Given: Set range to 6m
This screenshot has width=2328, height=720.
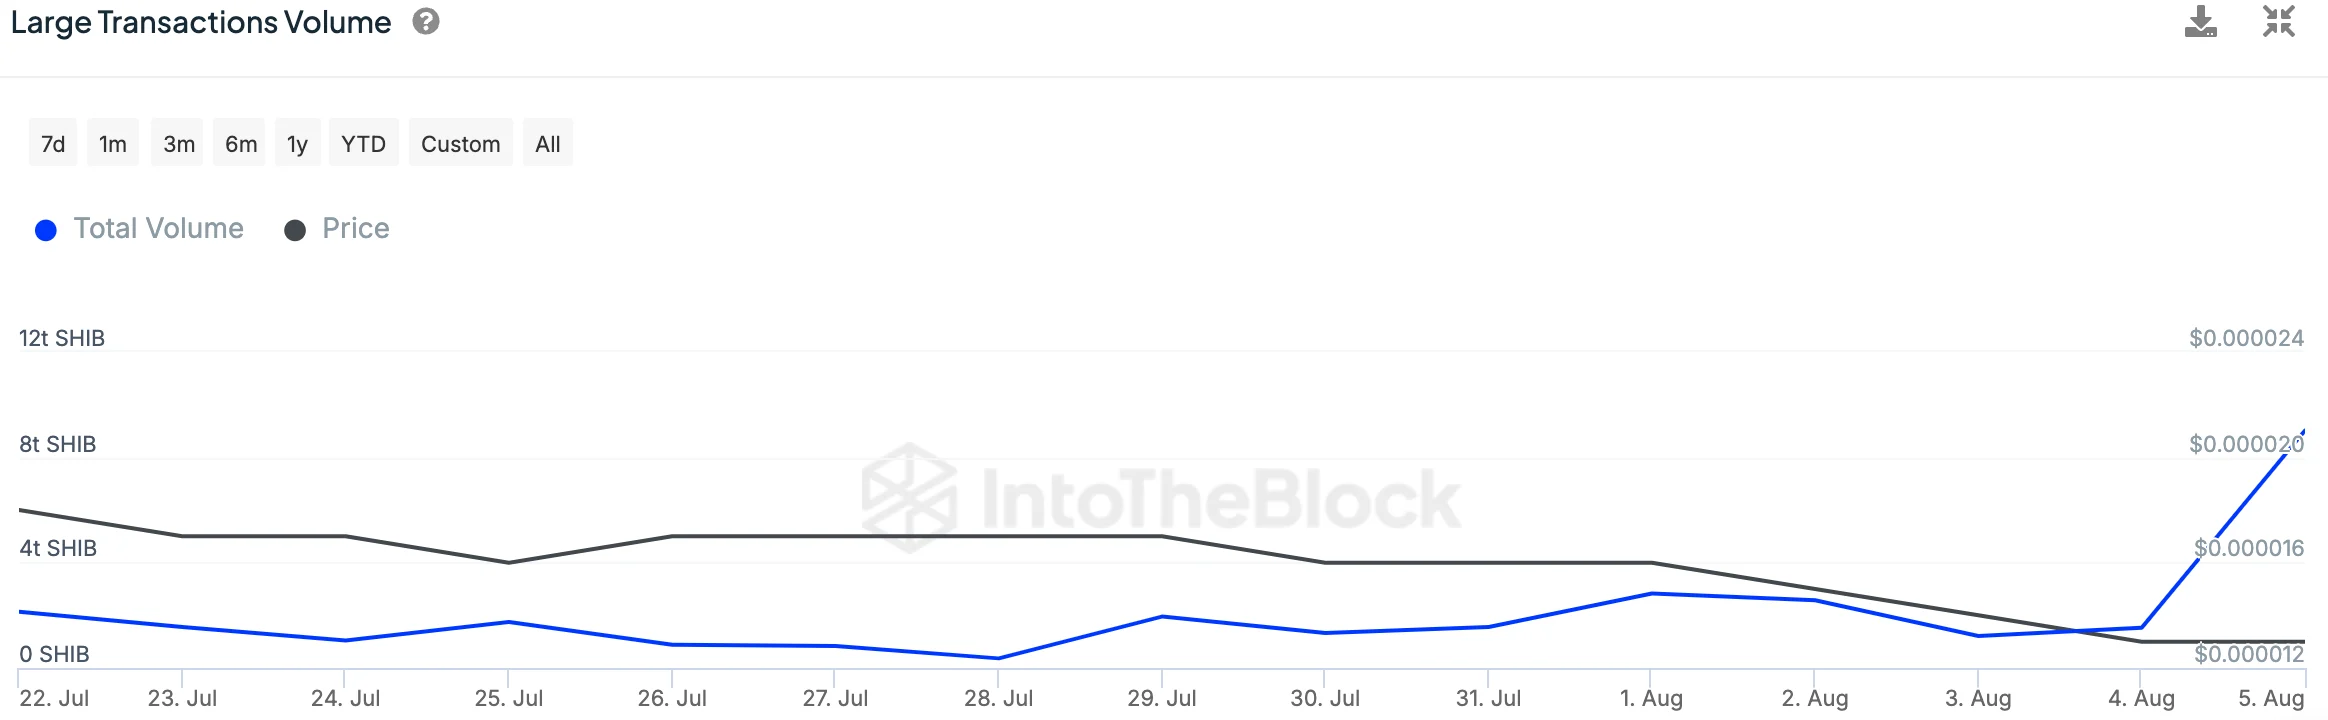Looking at the screenshot, I should click(241, 144).
